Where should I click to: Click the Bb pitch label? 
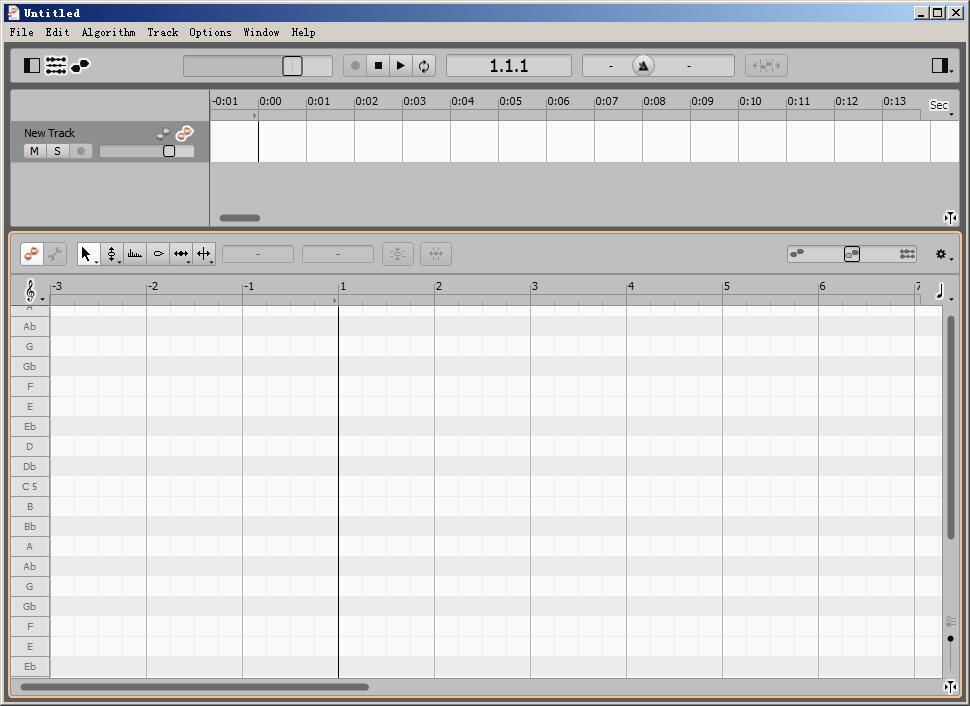pyautogui.click(x=30, y=527)
